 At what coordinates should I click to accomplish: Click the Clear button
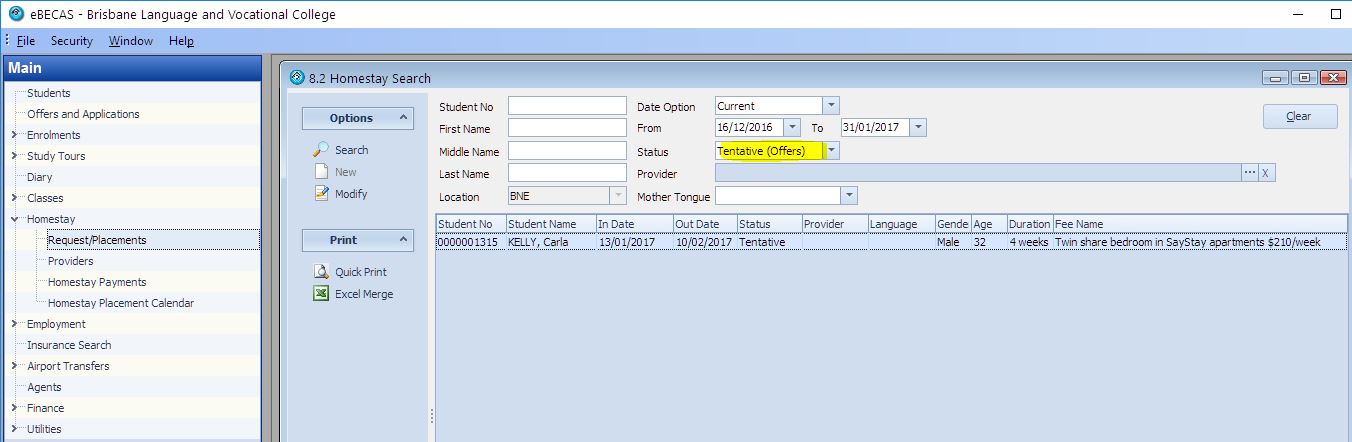point(1299,116)
